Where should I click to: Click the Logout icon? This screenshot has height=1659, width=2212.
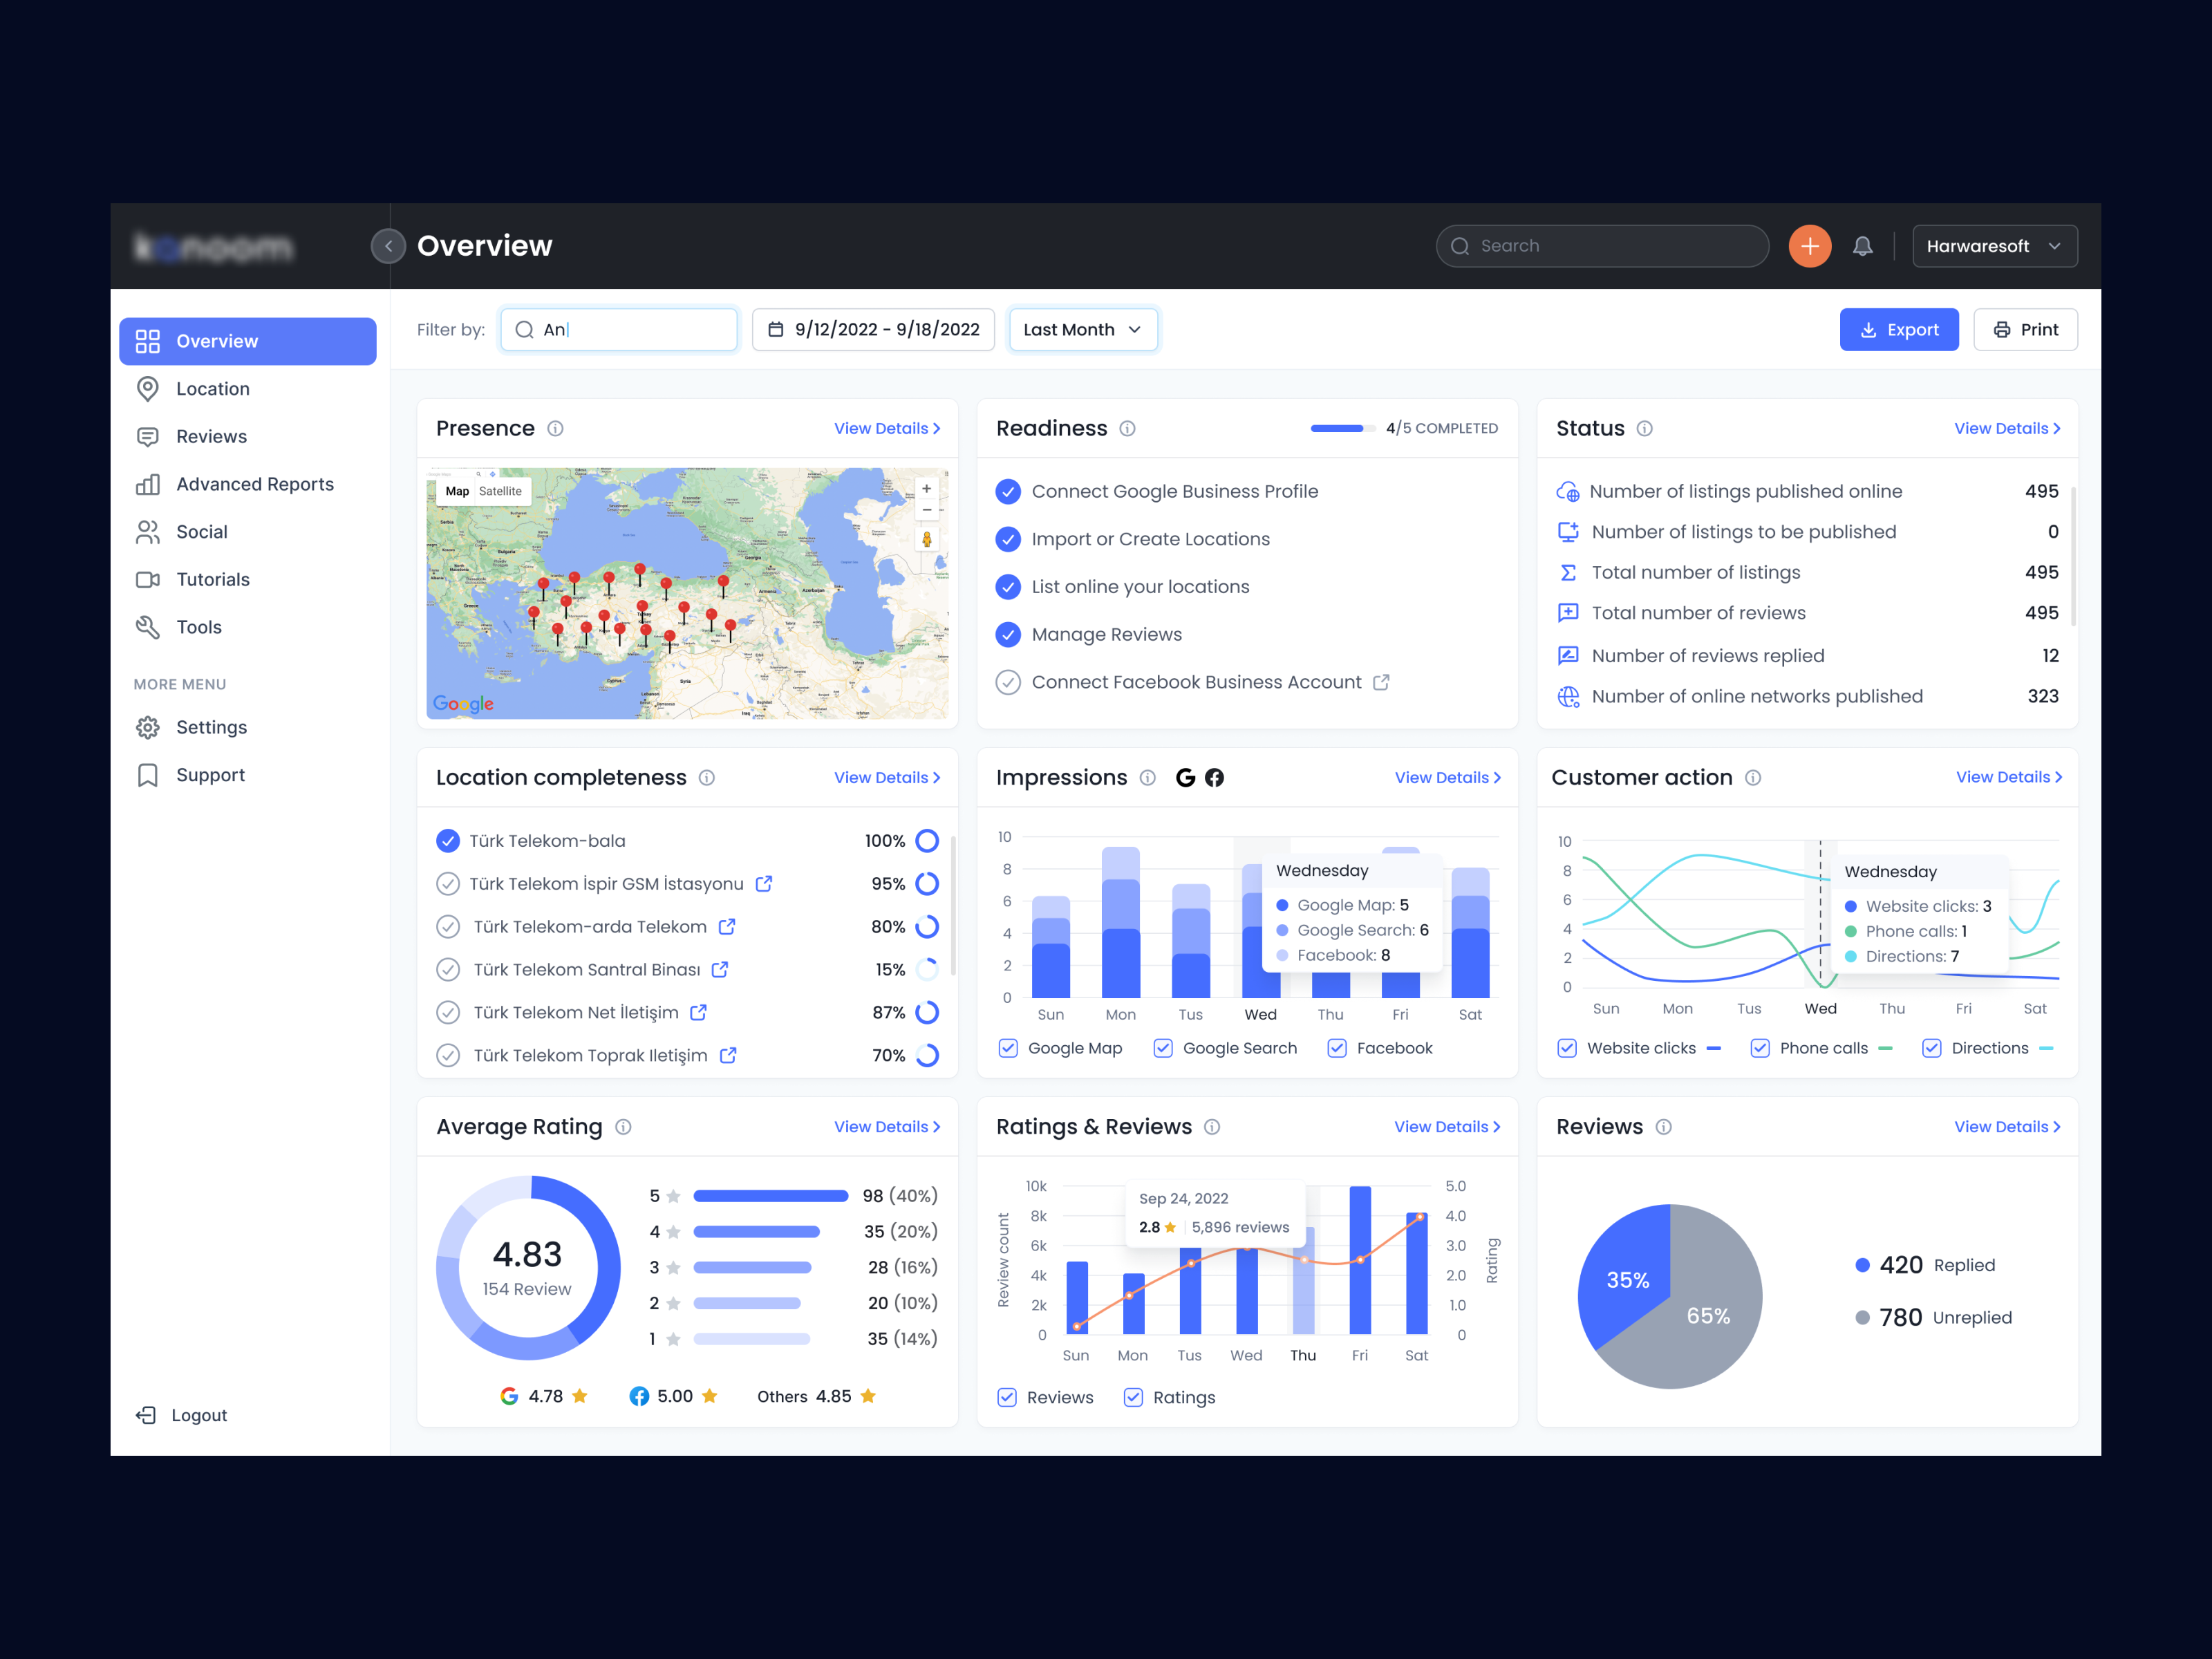pos(146,1415)
